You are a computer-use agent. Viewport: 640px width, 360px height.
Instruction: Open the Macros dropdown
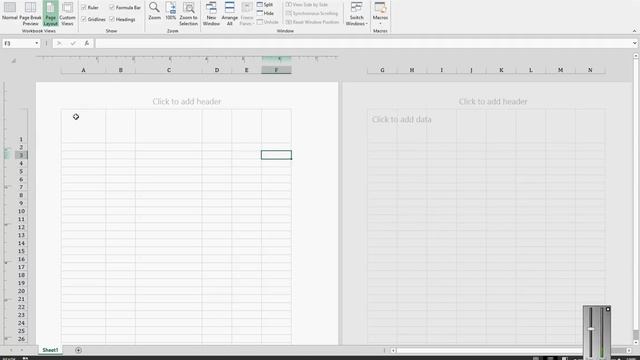pos(380,13)
